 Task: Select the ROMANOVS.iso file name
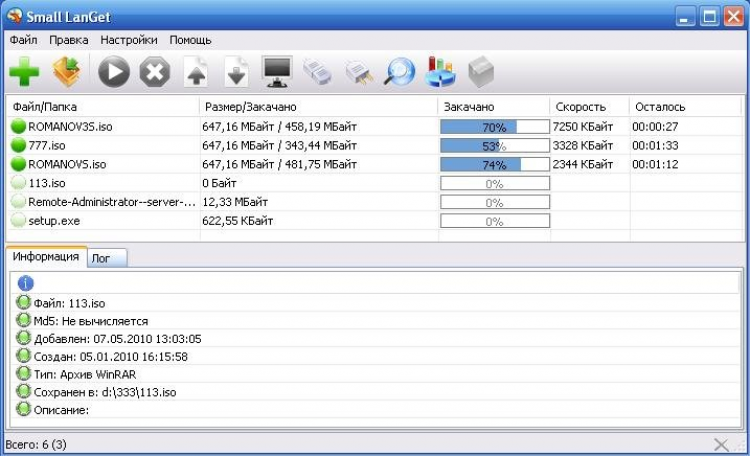(67, 165)
